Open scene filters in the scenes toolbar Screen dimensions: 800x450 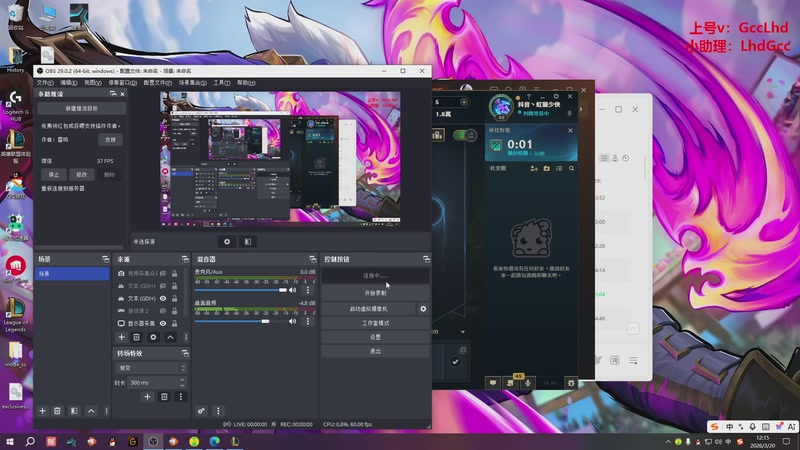point(74,411)
